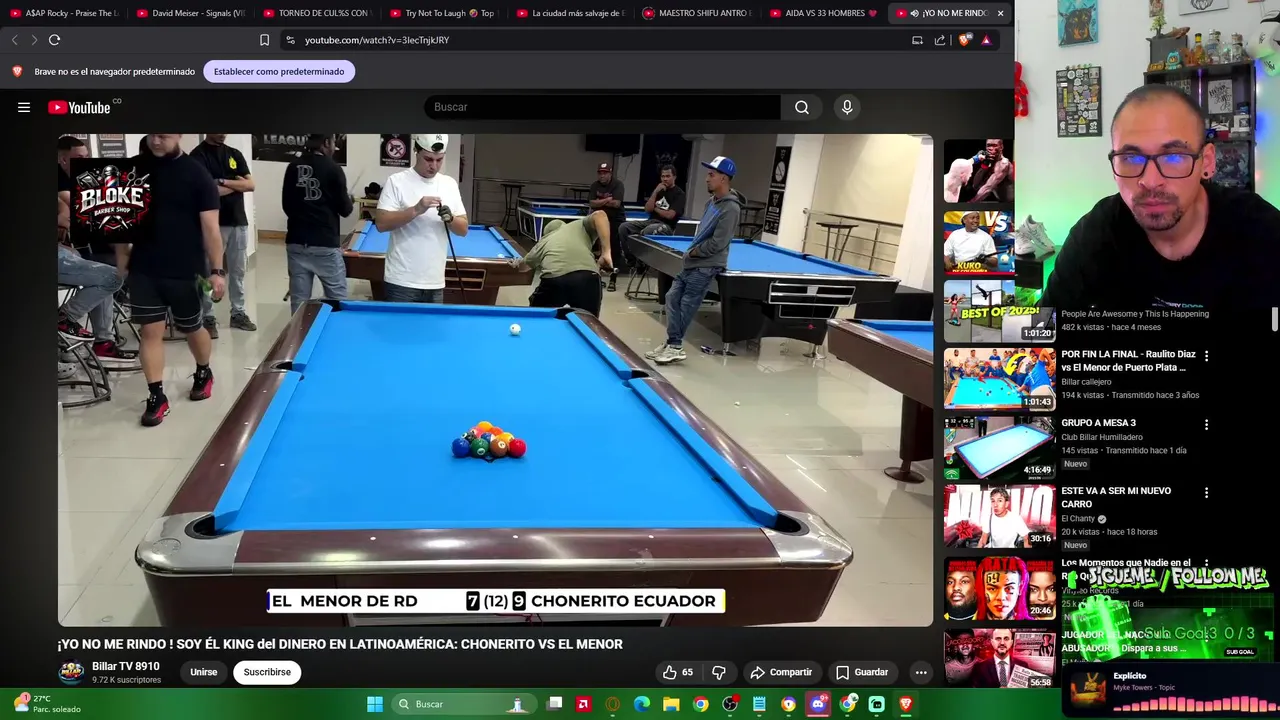Image resolution: width=1280 pixels, height=720 pixels.
Task: Open the 30:16 El Chanty thumbnail
Action: tap(999, 516)
